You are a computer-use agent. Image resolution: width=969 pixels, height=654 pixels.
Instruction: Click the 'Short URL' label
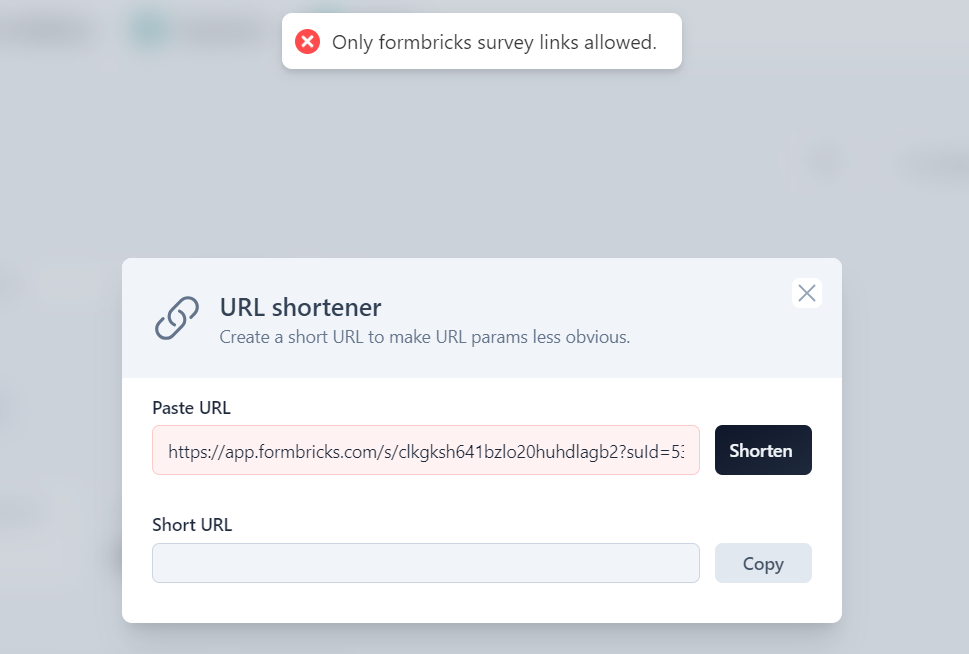pyautogui.click(x=192, y=525)
